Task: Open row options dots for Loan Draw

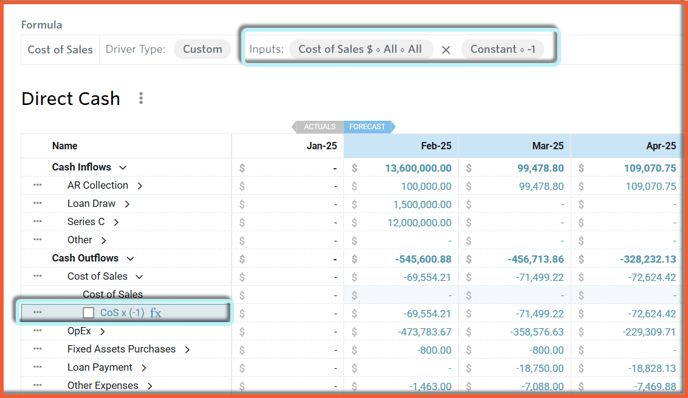Action: (x=38, y=204)
